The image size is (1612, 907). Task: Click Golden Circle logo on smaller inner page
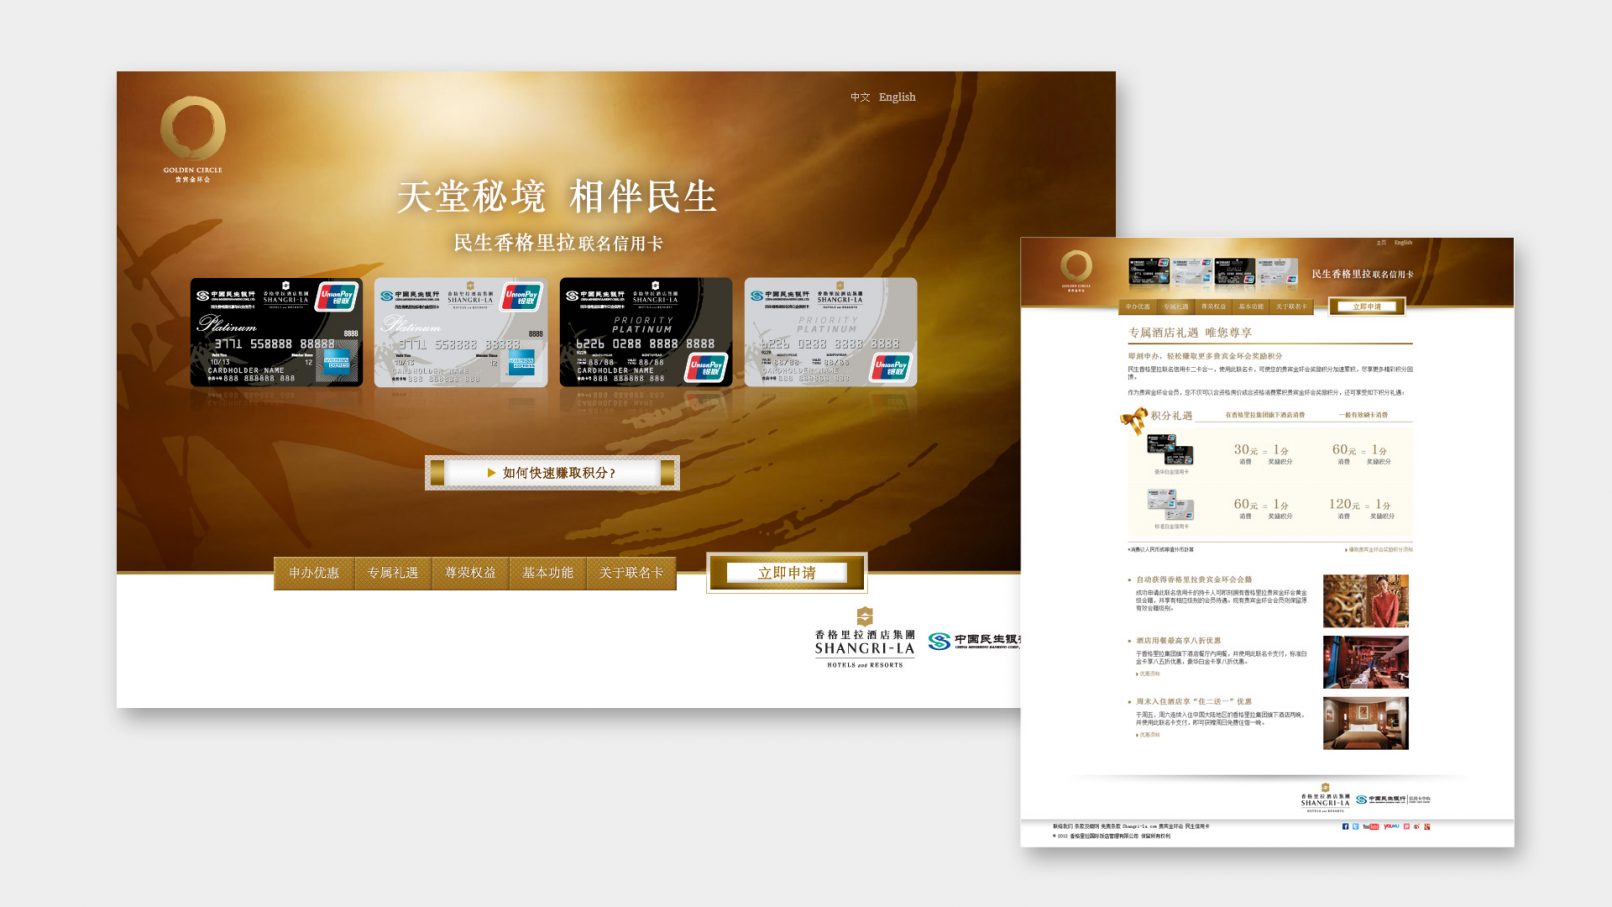coord(1076,270)
